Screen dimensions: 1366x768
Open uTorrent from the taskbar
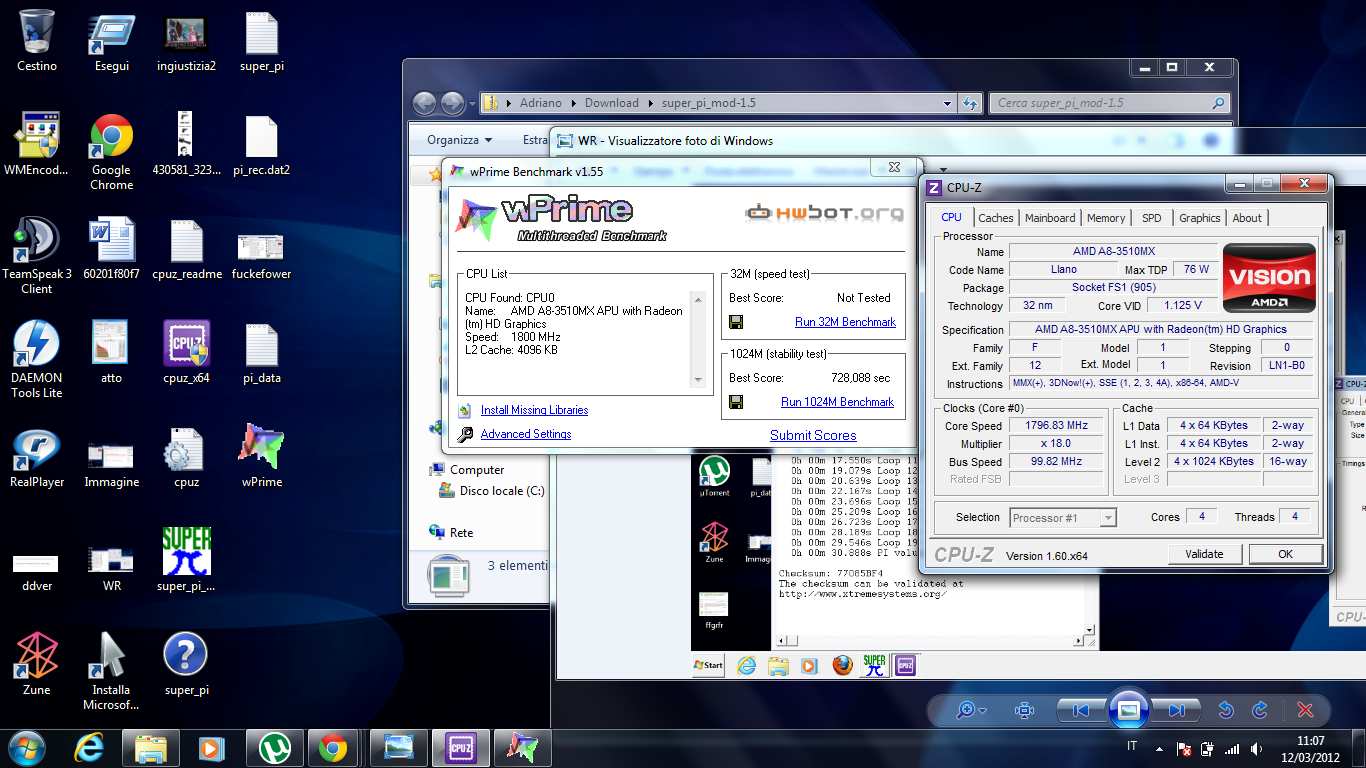[x=274, y=748]
